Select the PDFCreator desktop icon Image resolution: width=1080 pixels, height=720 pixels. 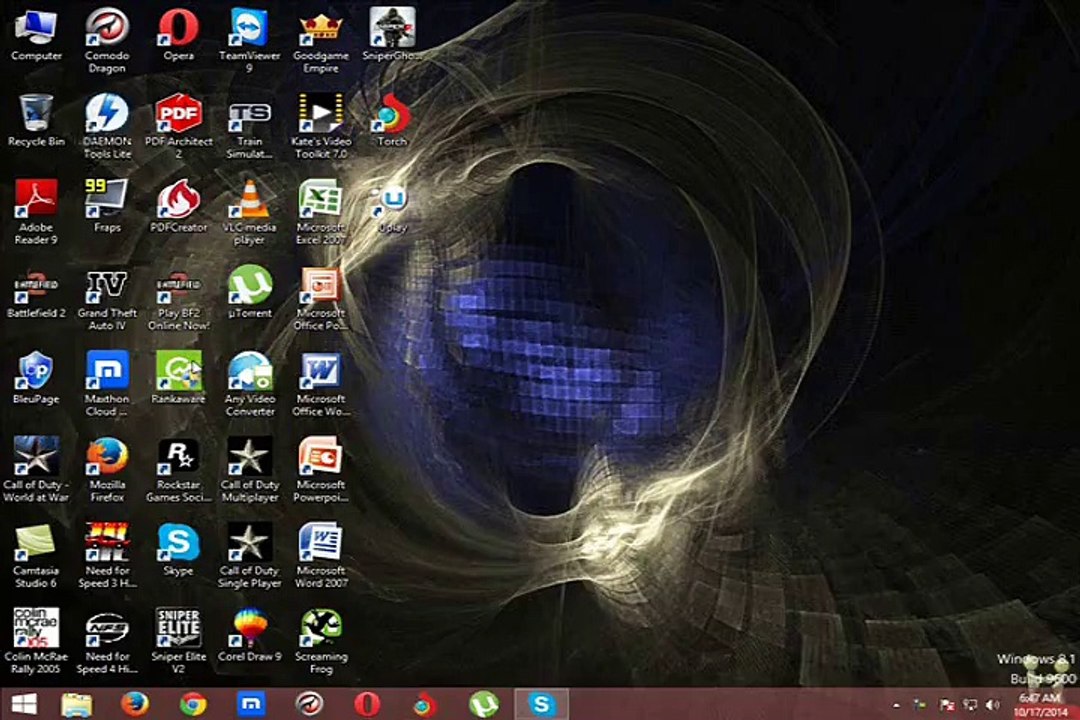coord(178,207)
